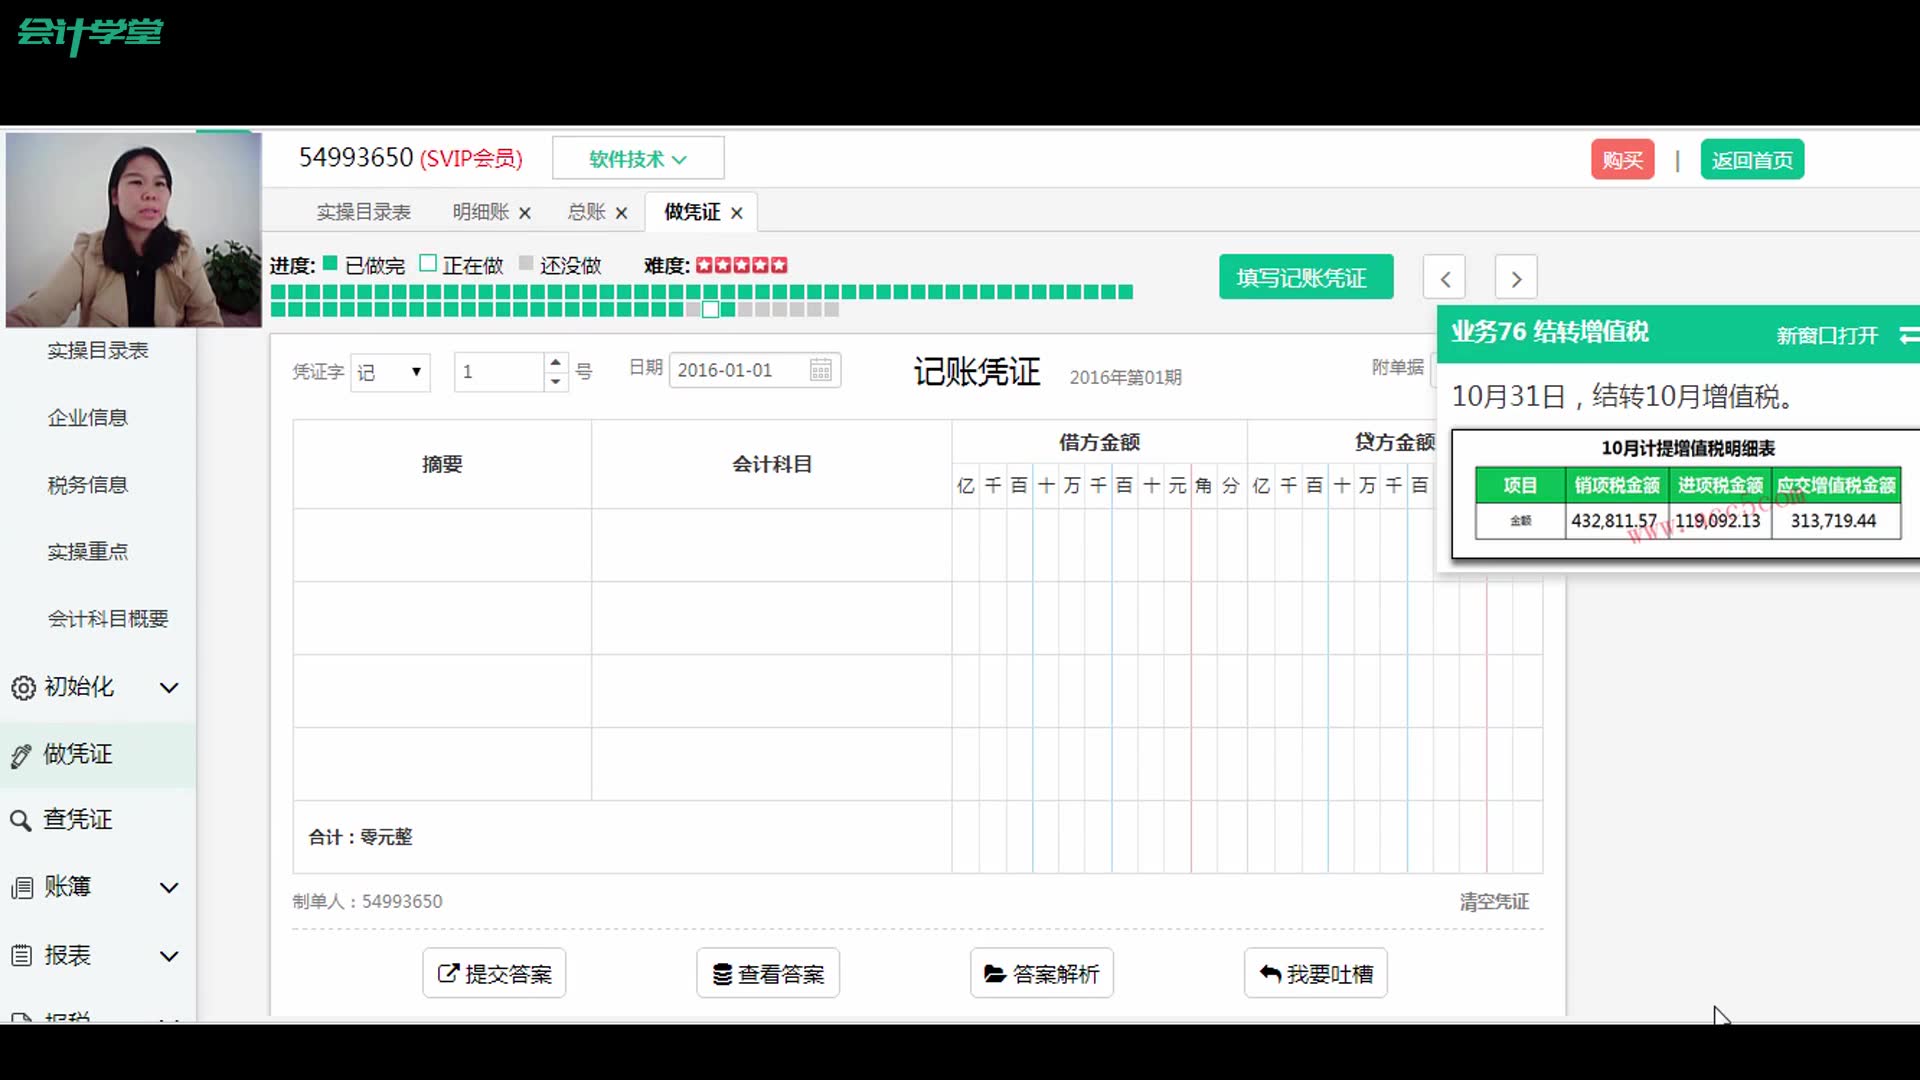
Task: Click the 合计：零元整 total text
Action: pos(360,837)
